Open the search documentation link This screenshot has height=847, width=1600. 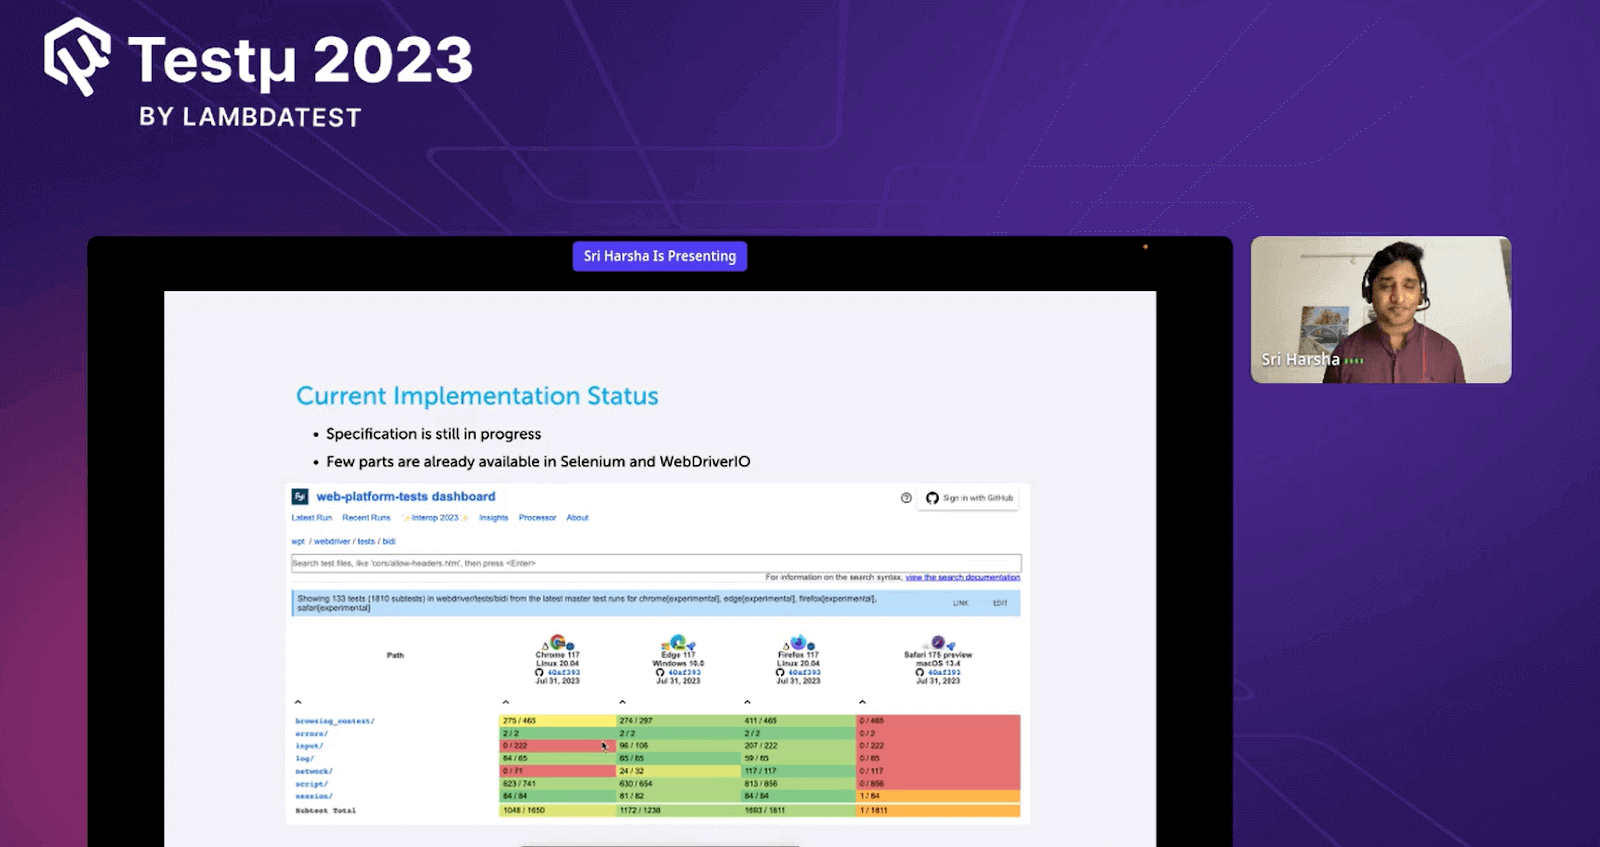tap(963, 577)
